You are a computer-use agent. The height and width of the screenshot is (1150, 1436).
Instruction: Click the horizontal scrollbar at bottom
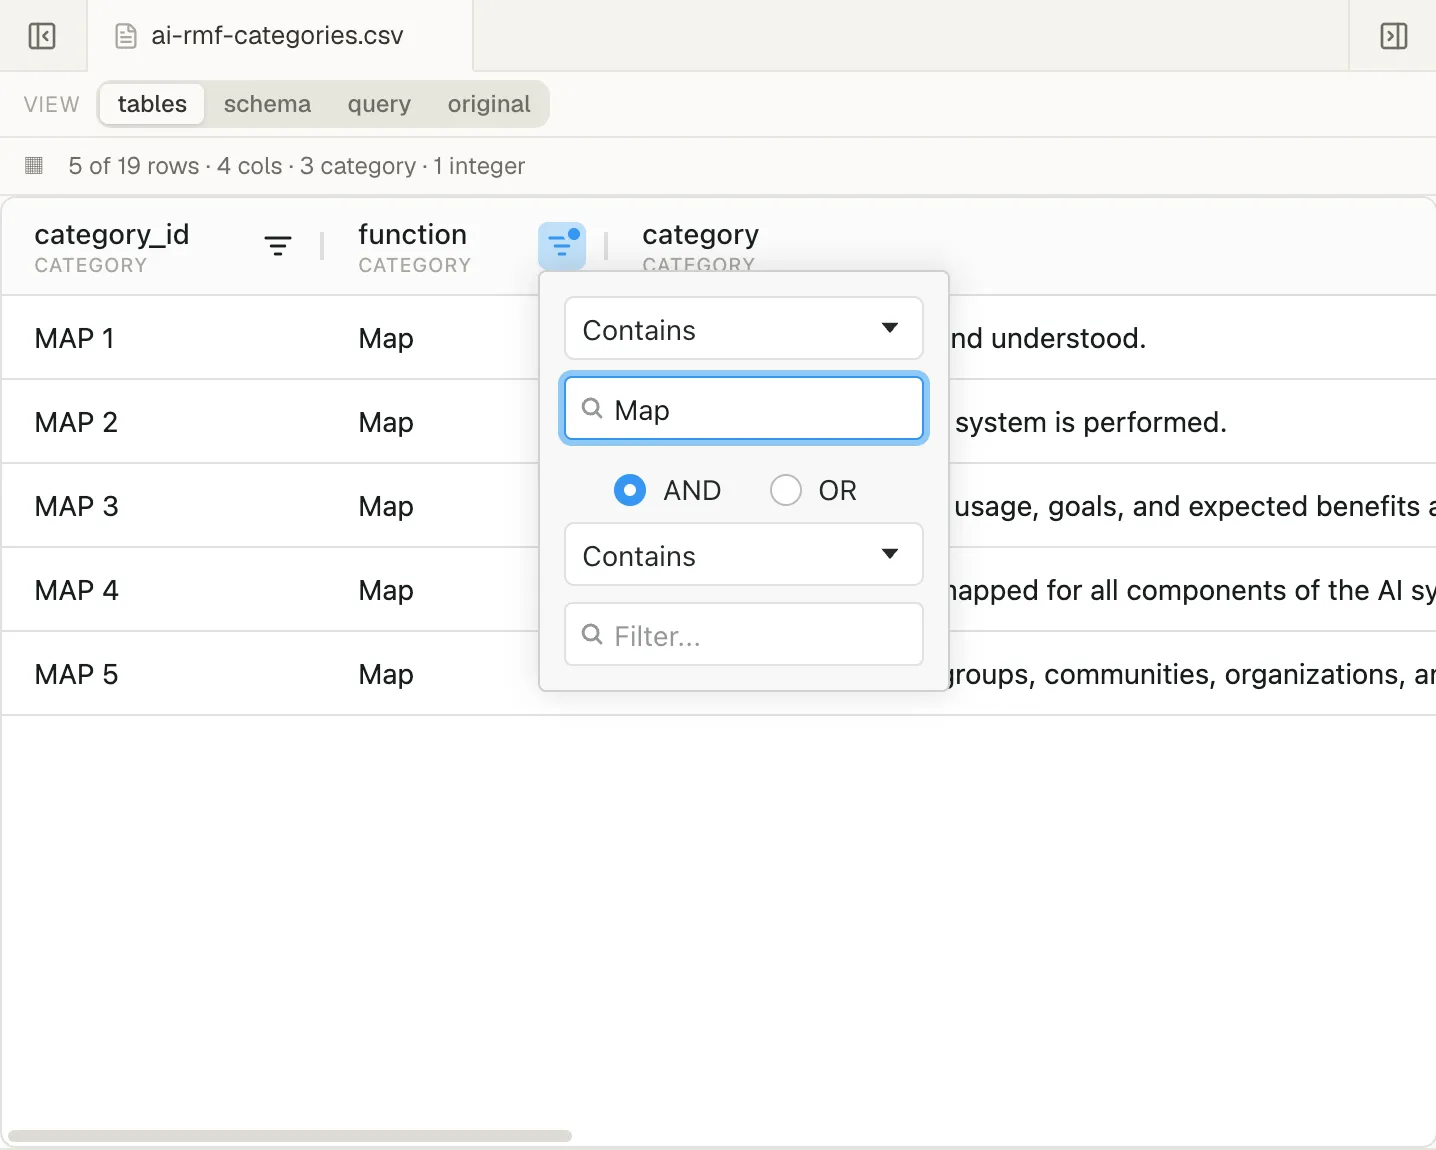tap(290, 1136)
